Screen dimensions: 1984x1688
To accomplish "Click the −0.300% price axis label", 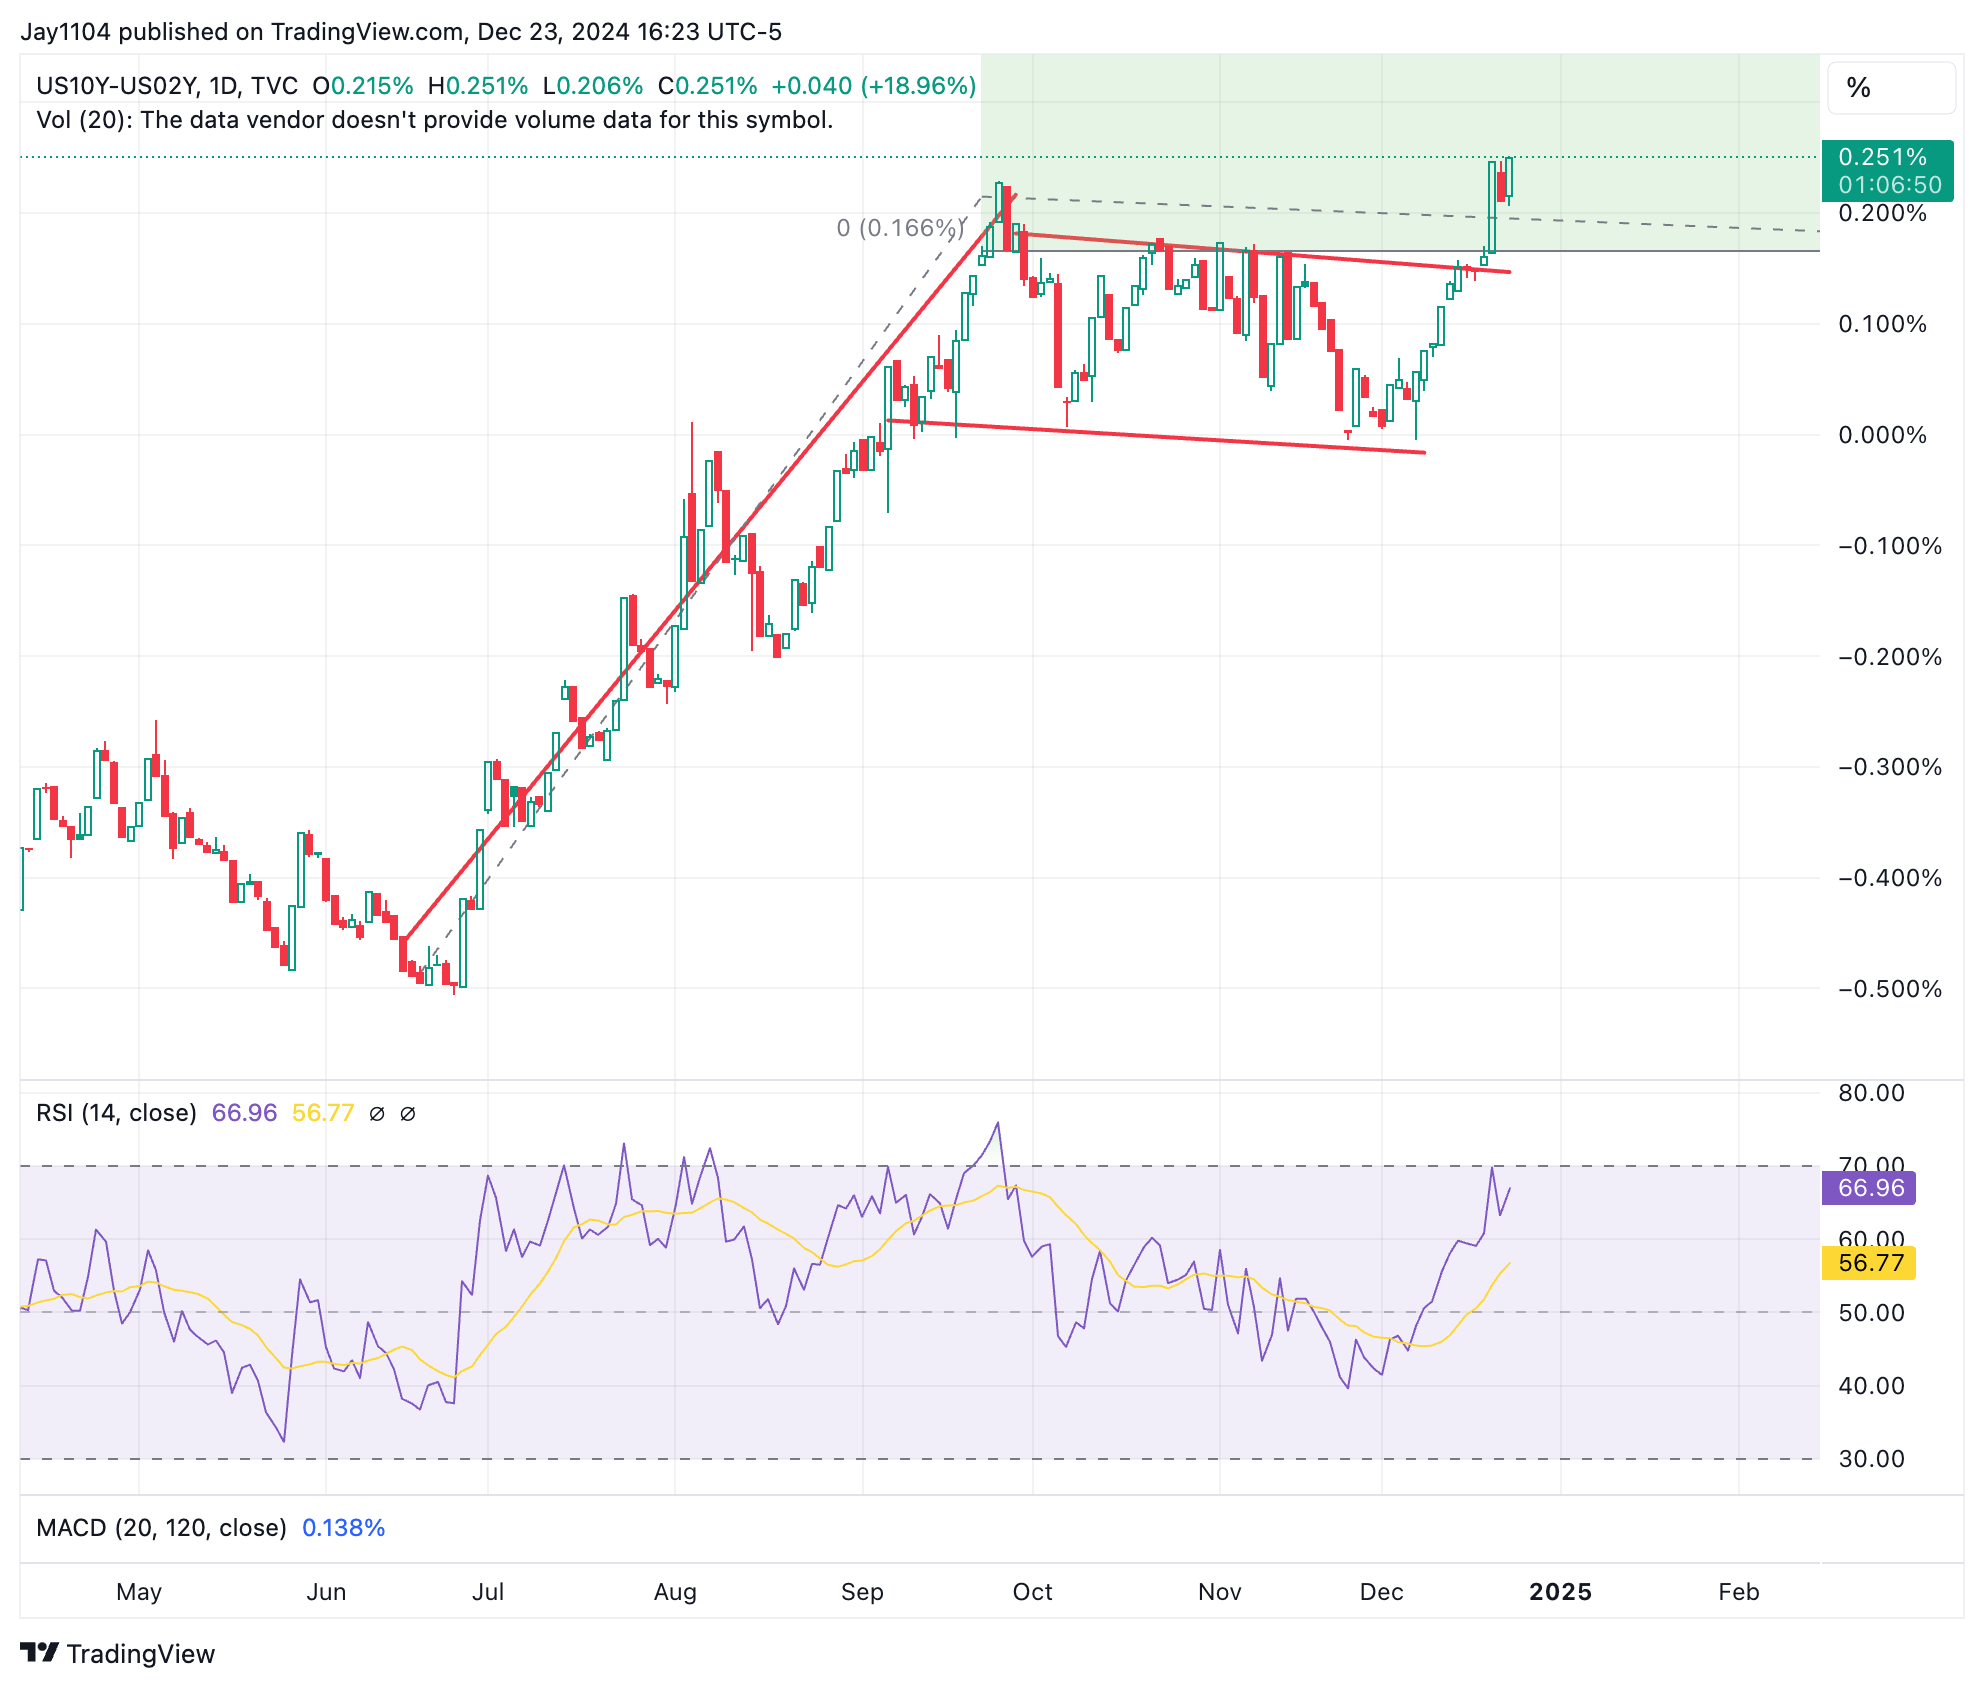I will (1890, 767).
